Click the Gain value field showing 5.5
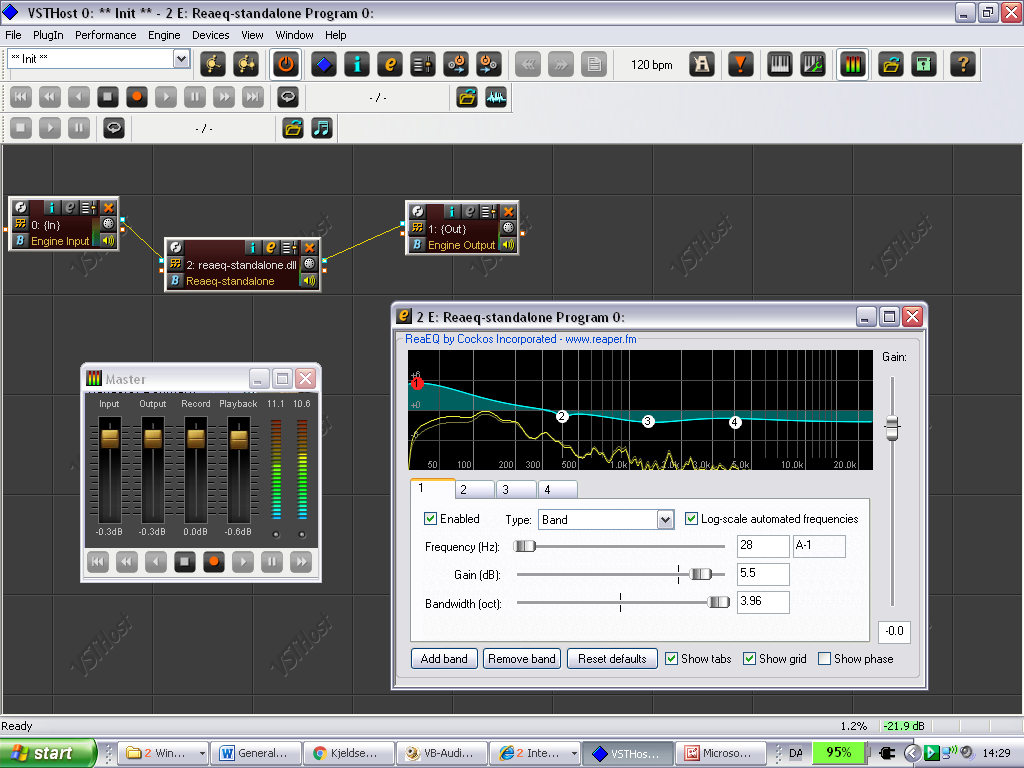The width and height of the screenshot is (1024, 768). pyautogui.click(x=763, y=574)
